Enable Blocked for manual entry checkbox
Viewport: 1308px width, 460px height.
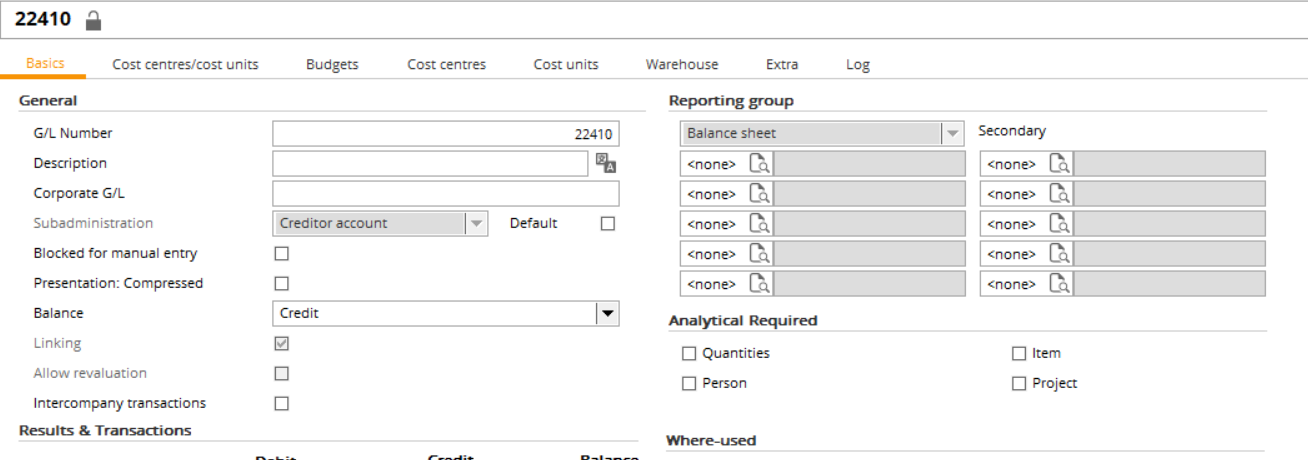click(282, 253)
